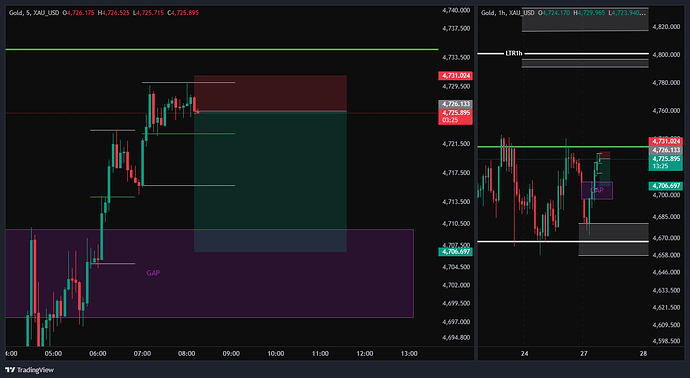Viewport: 690px width, 378px height.
Task: Click the 07:00 time axis label
Action: [x=142, y=353]
